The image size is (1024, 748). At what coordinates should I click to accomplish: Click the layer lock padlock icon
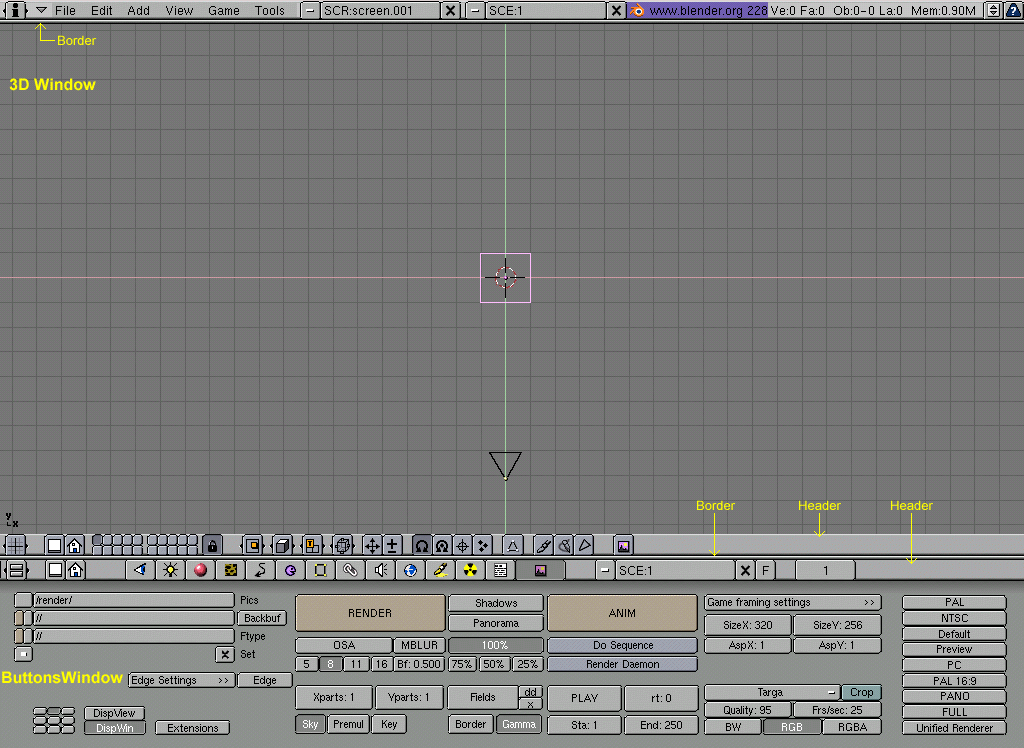211,545
